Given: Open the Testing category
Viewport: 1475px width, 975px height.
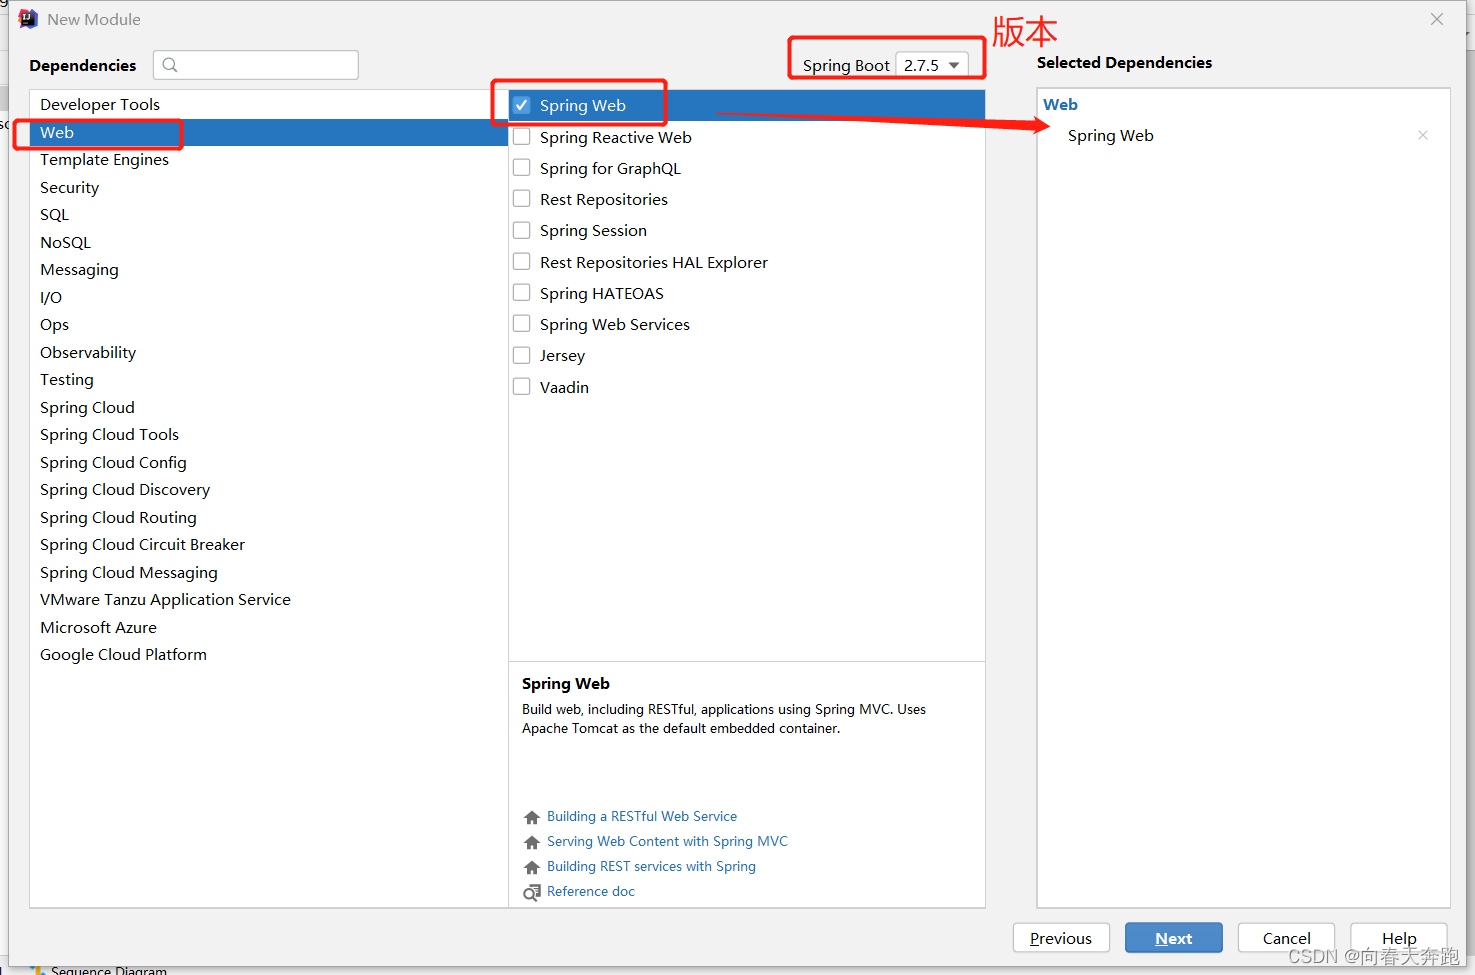Looking at the screenshot, I should pyautogui.click(x=269, y=380).
